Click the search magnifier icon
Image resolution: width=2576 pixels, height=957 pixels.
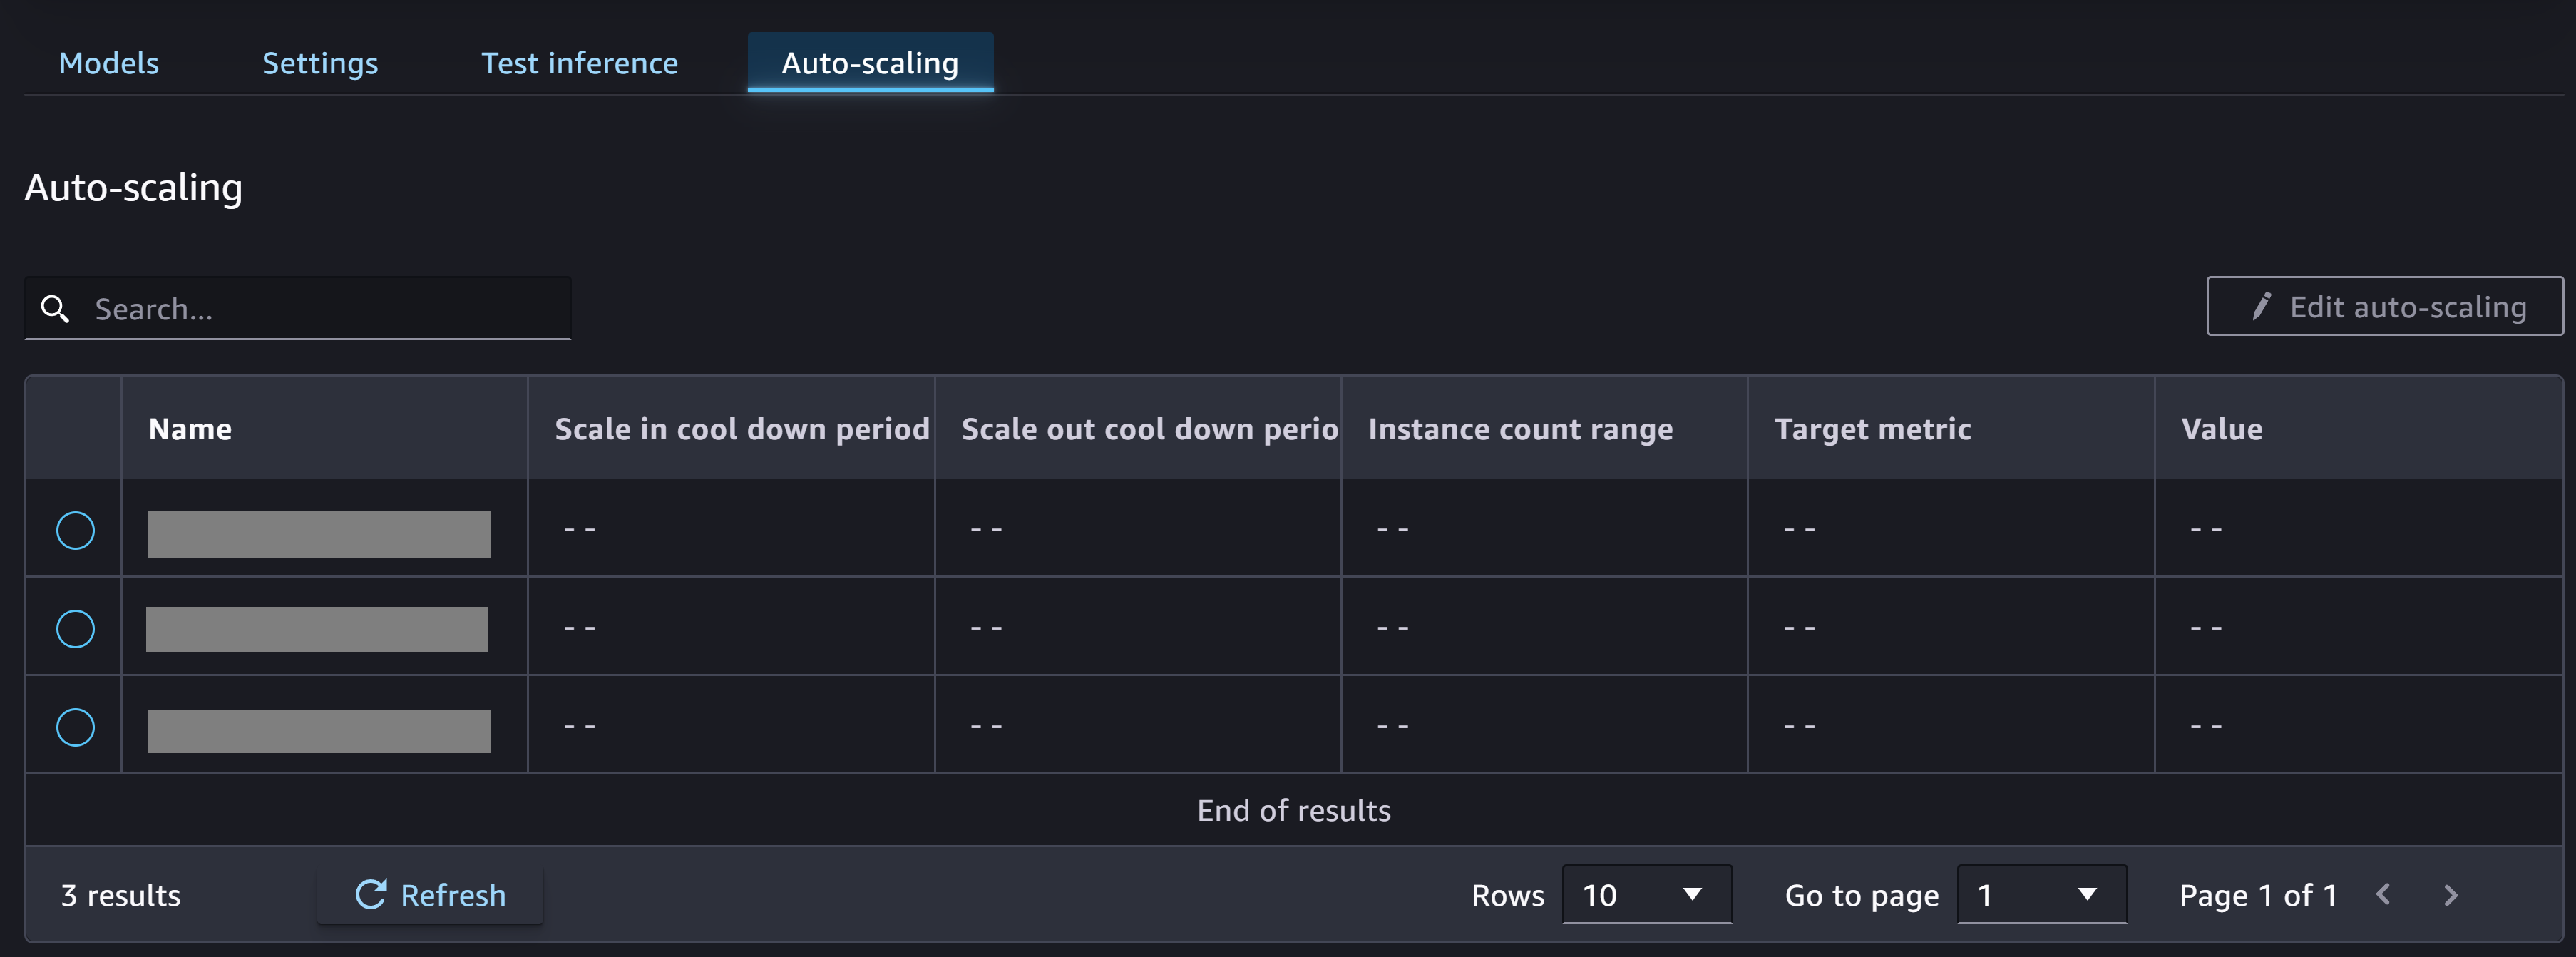(56, 309)
